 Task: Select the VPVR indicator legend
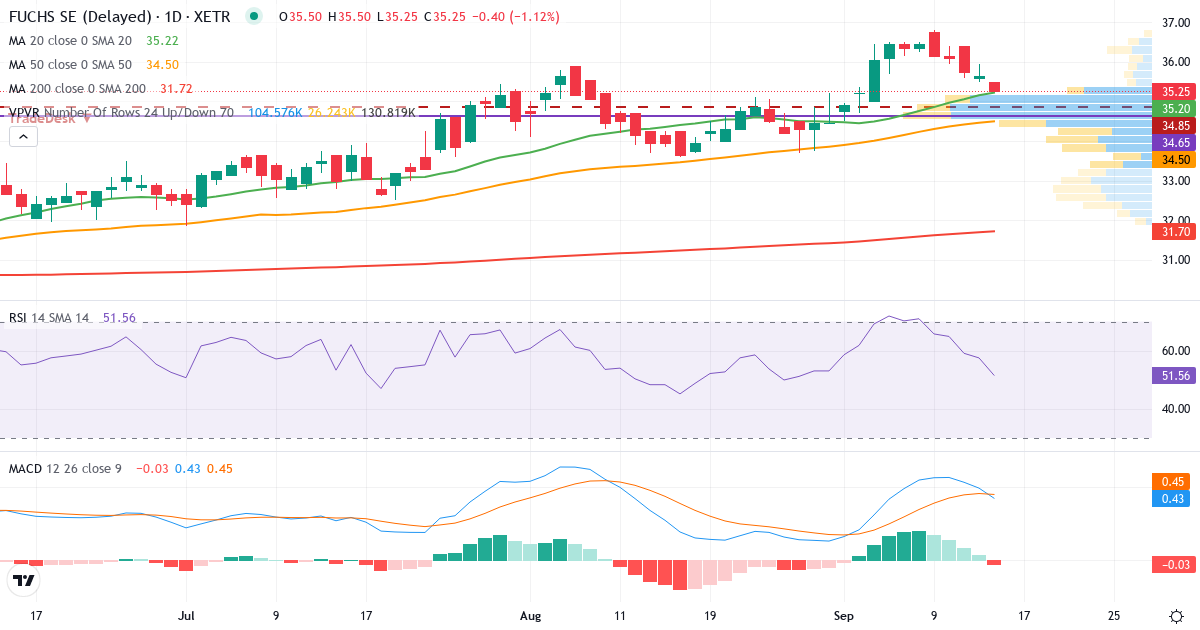(x=121, y=113)
